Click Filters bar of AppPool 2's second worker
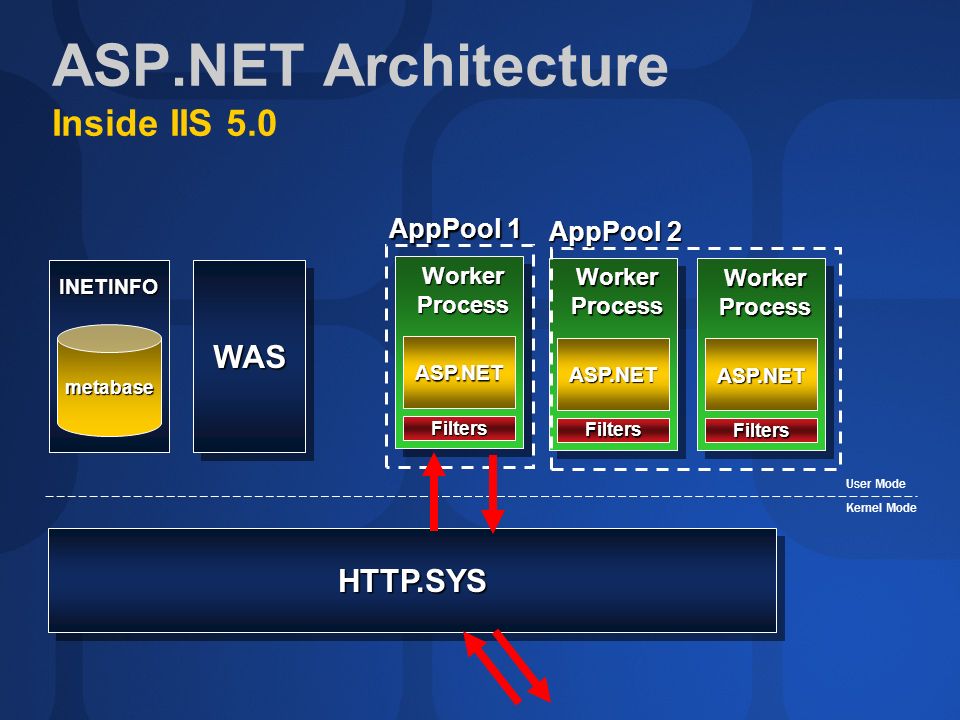Viewport: 960px width, 720px height. tap(761, 430)
